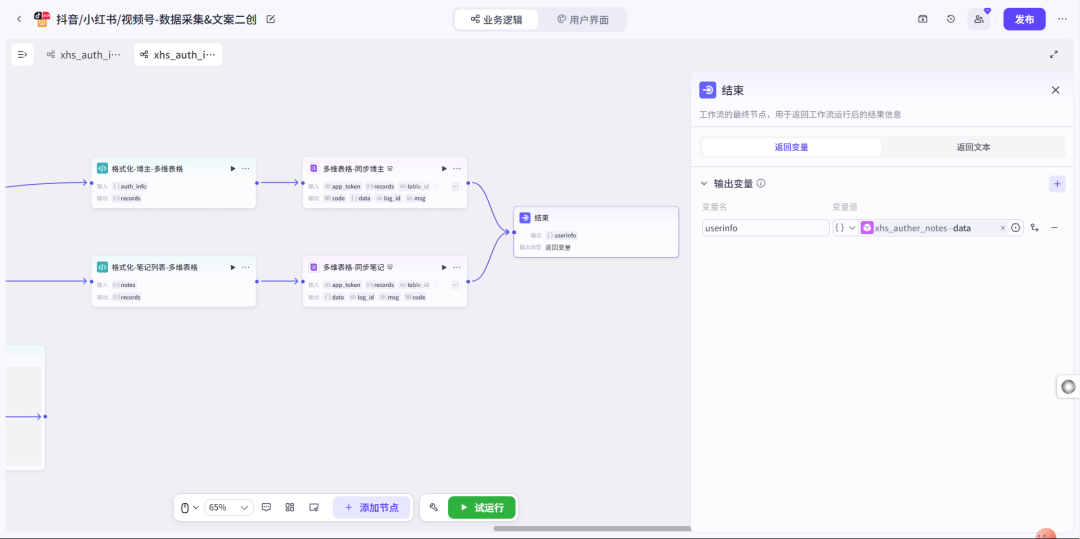
Task: Click the 发布 publish button
Action: [x=1024, y=19]
